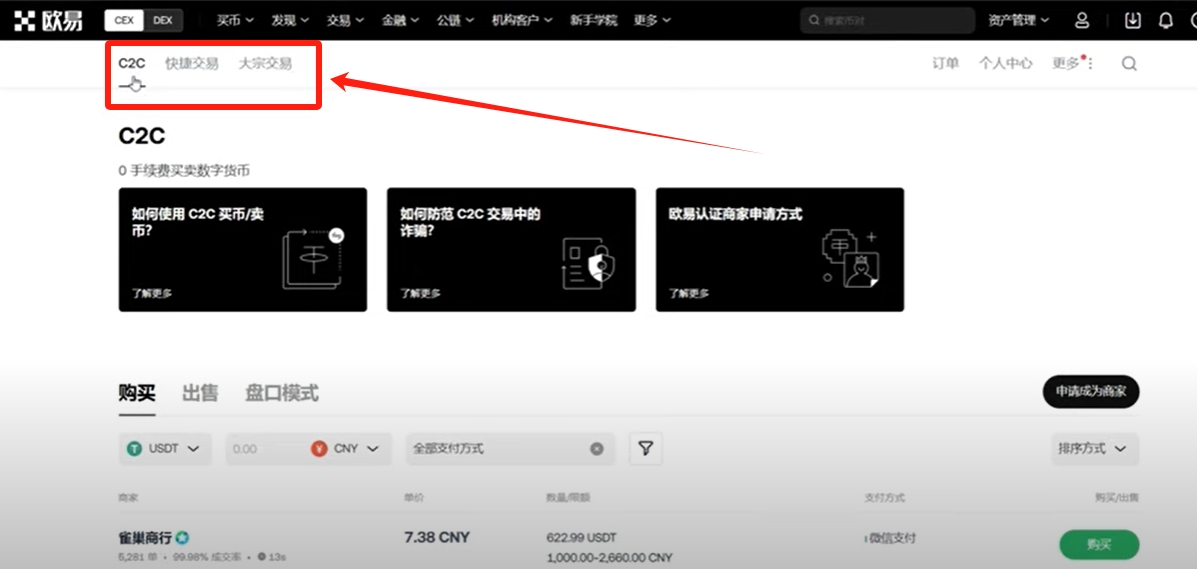The image size is (1197, 569).
Task: Open the 如何防范 C2C 交易中的诈骗 card
Action: click(511, 250)
